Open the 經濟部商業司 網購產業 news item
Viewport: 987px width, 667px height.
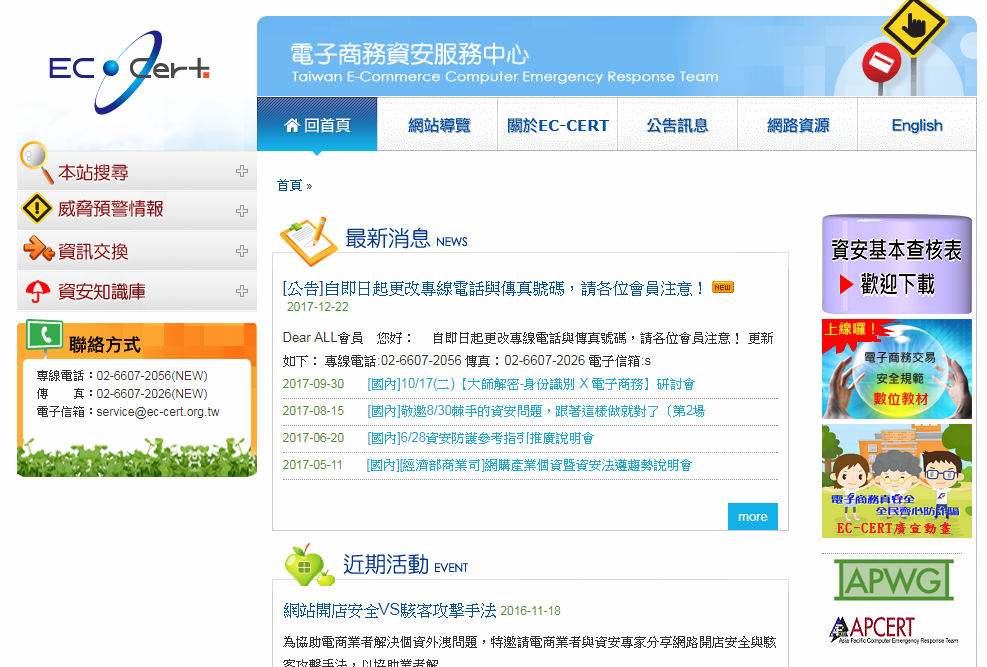coord(529,465)
